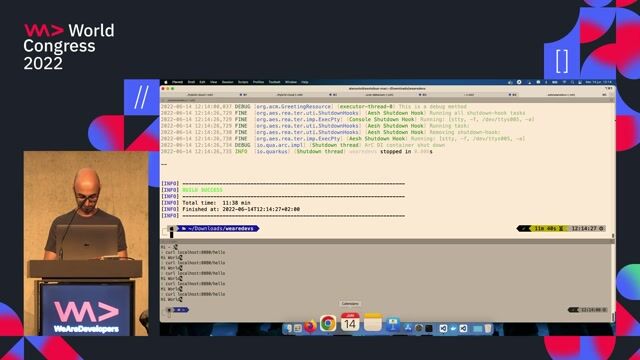
Task: Click the topmost 'curl localhost:8080/hello' command
Action: coord(195,252)
